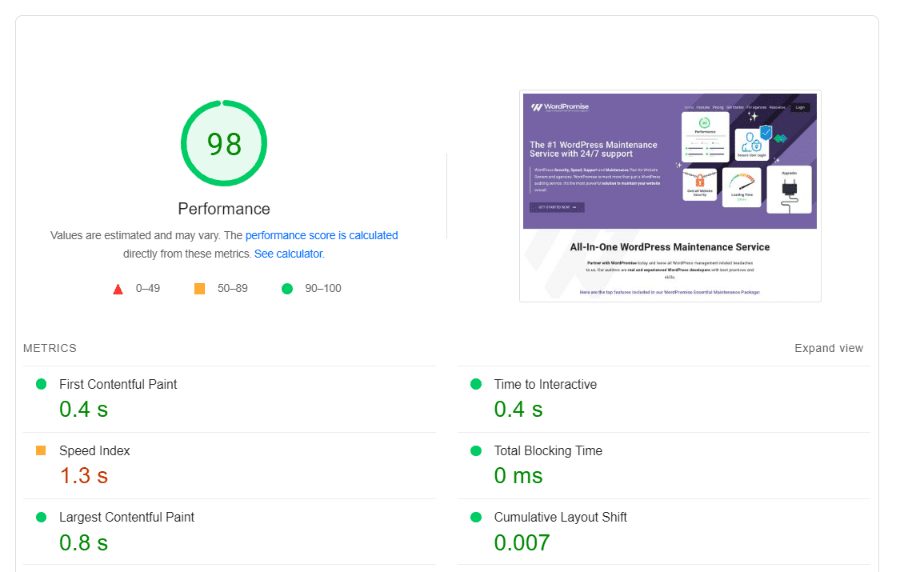
Task: Click the '1.3 s' Speed Index value
Action: click(84, 476)
